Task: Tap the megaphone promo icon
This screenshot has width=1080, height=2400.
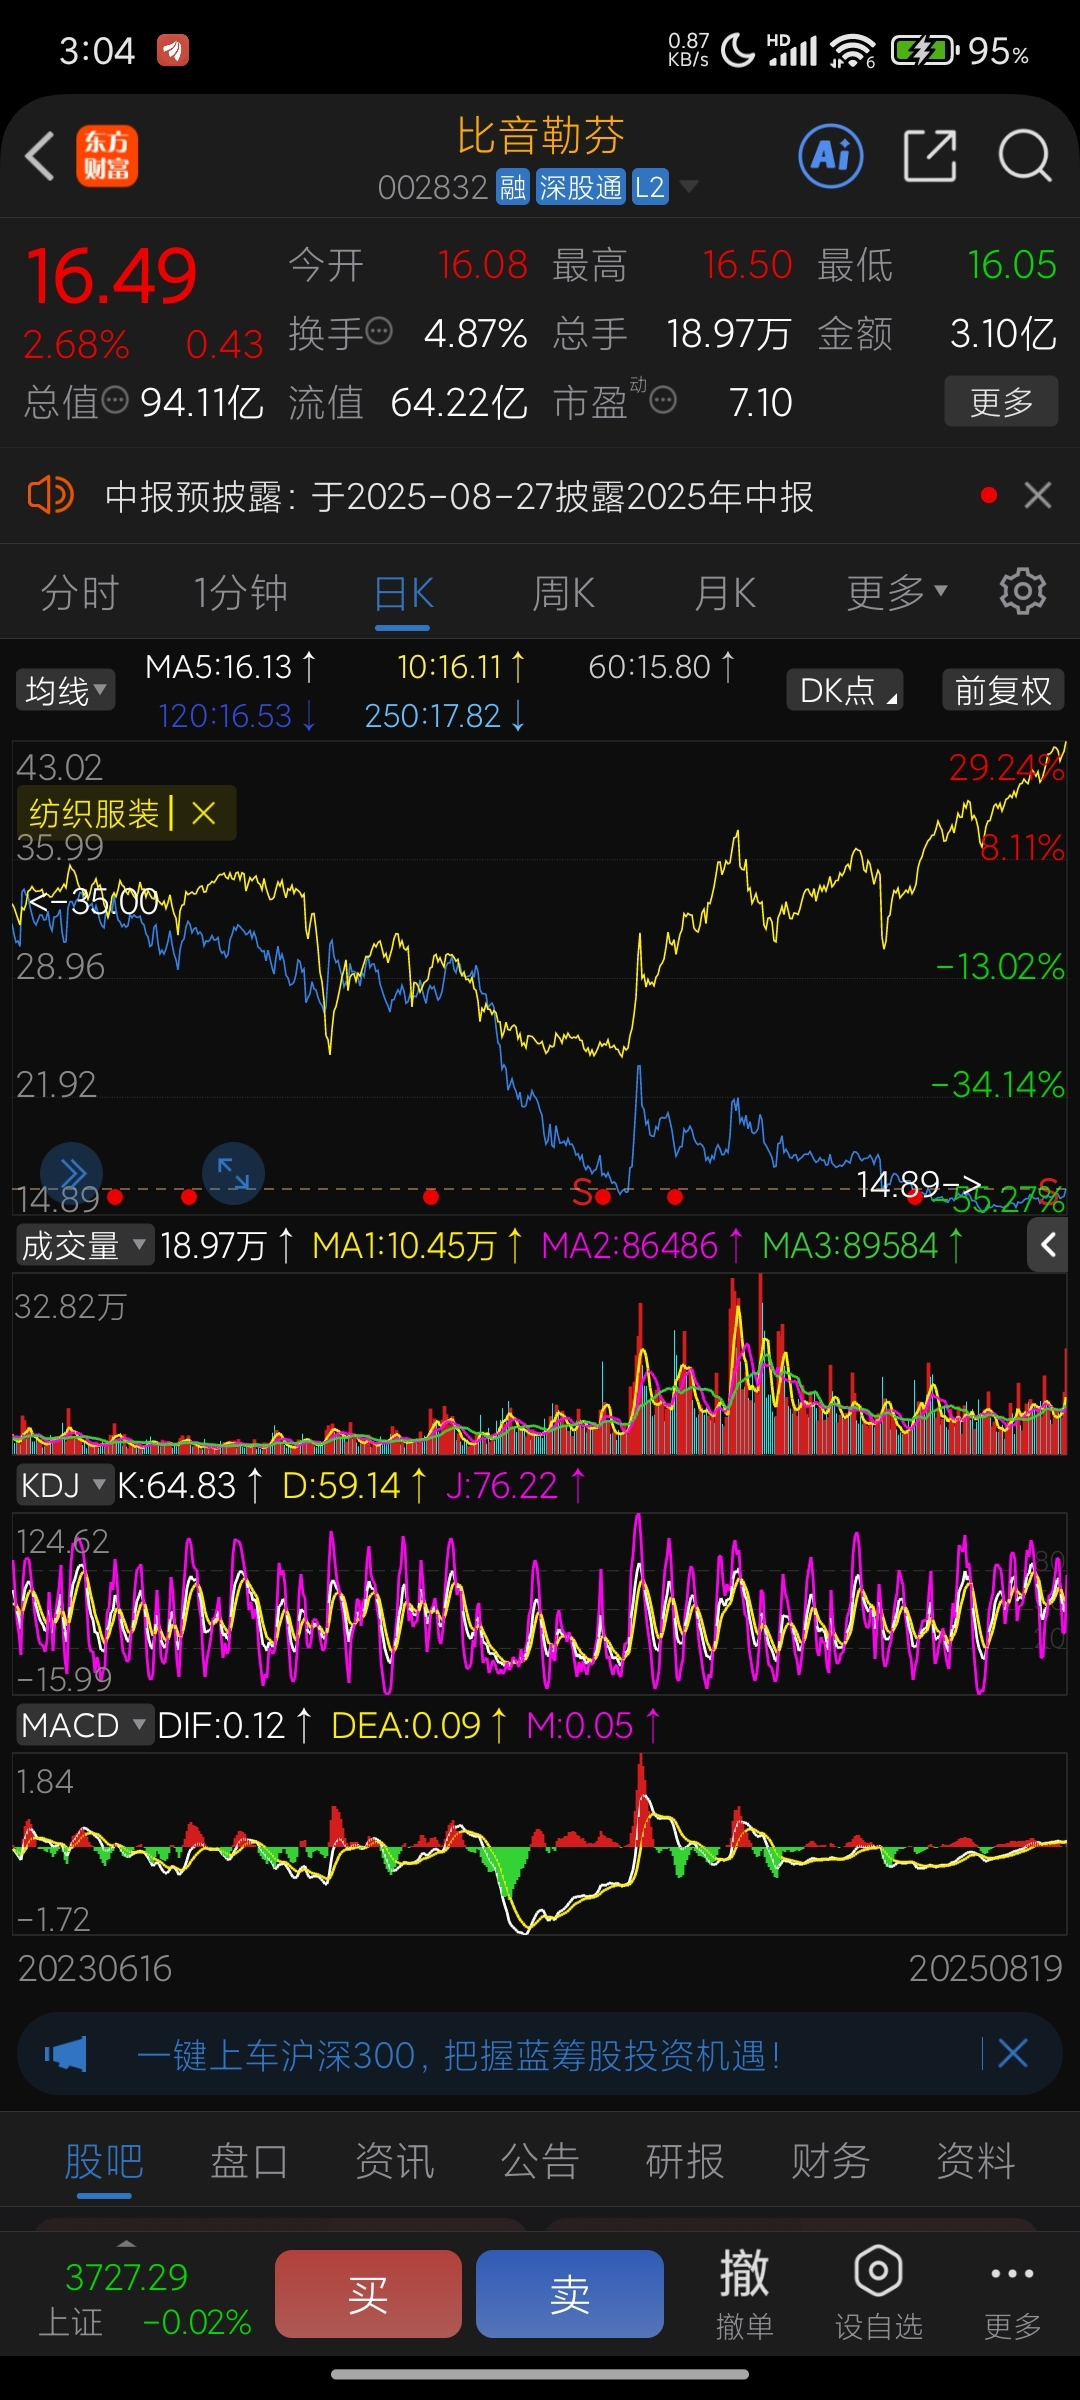Action: (x=66, y=2055)
